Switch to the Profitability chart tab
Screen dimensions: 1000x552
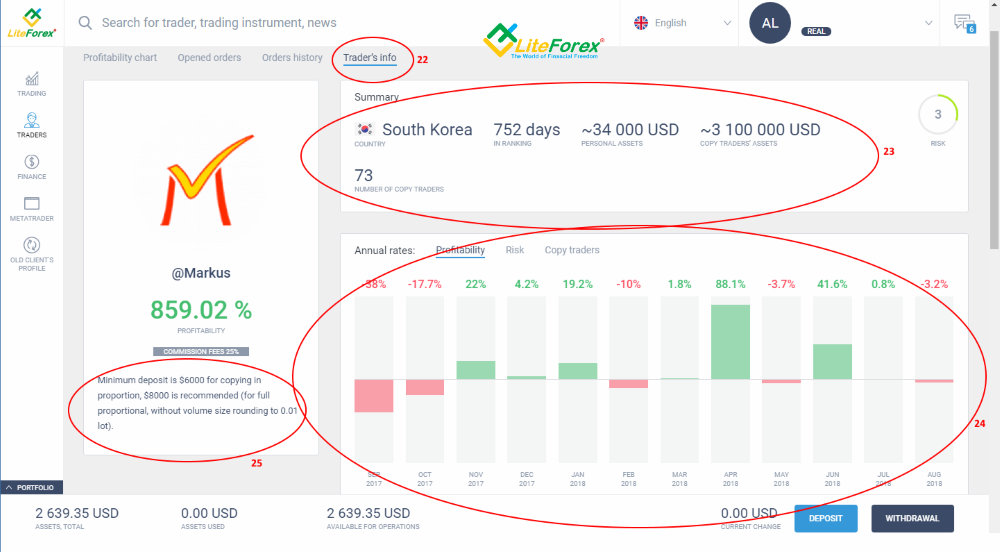coord(120,57)
